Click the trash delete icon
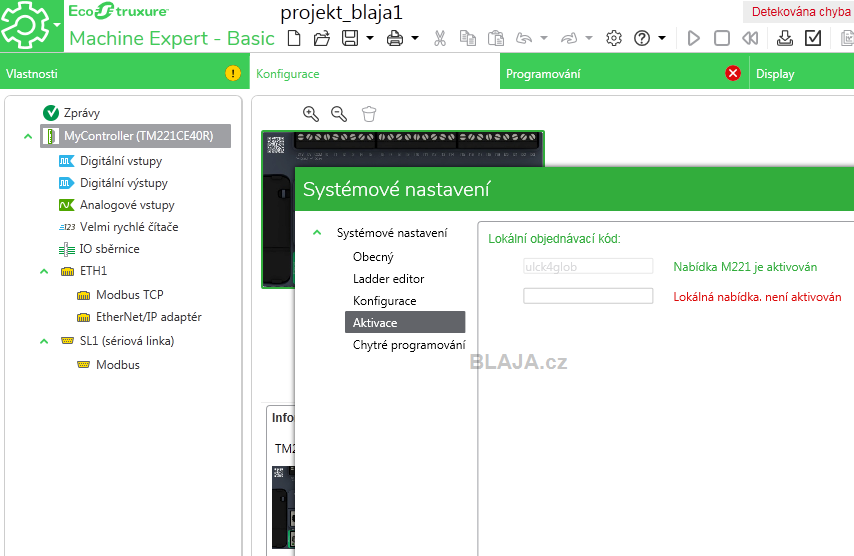 369,114
